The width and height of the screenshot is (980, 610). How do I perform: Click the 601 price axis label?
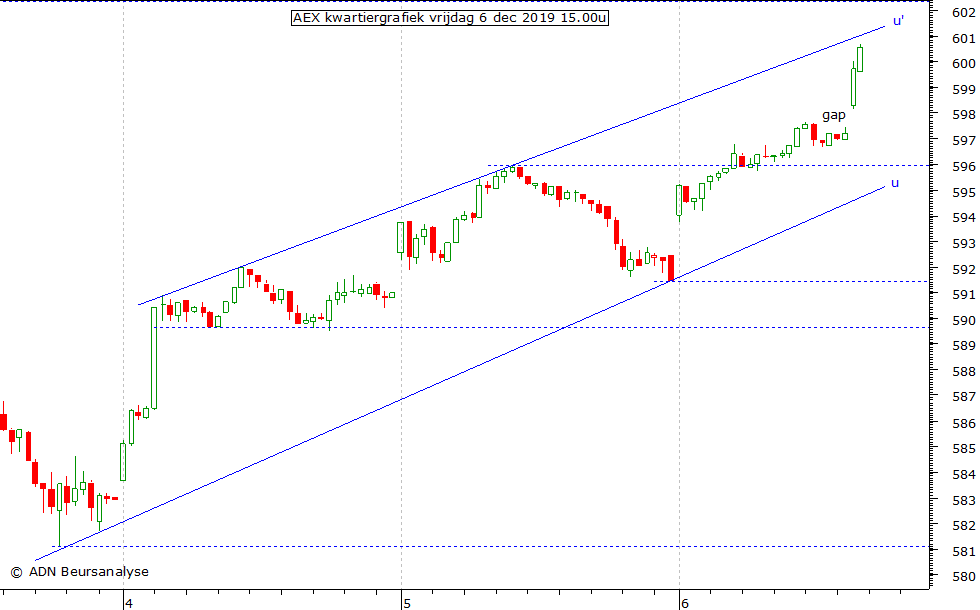[x=963, y=38]
